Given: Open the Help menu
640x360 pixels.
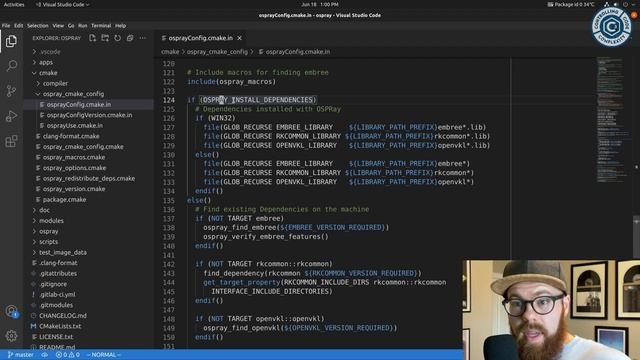Looking at the screenshot, I should pos(120,25).
